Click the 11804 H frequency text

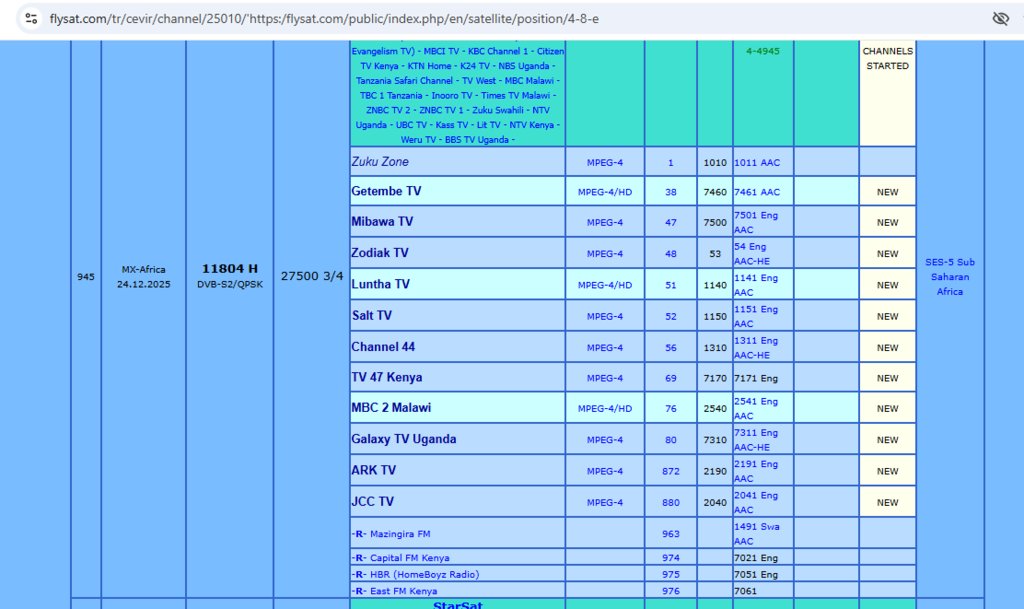(230, 269)
